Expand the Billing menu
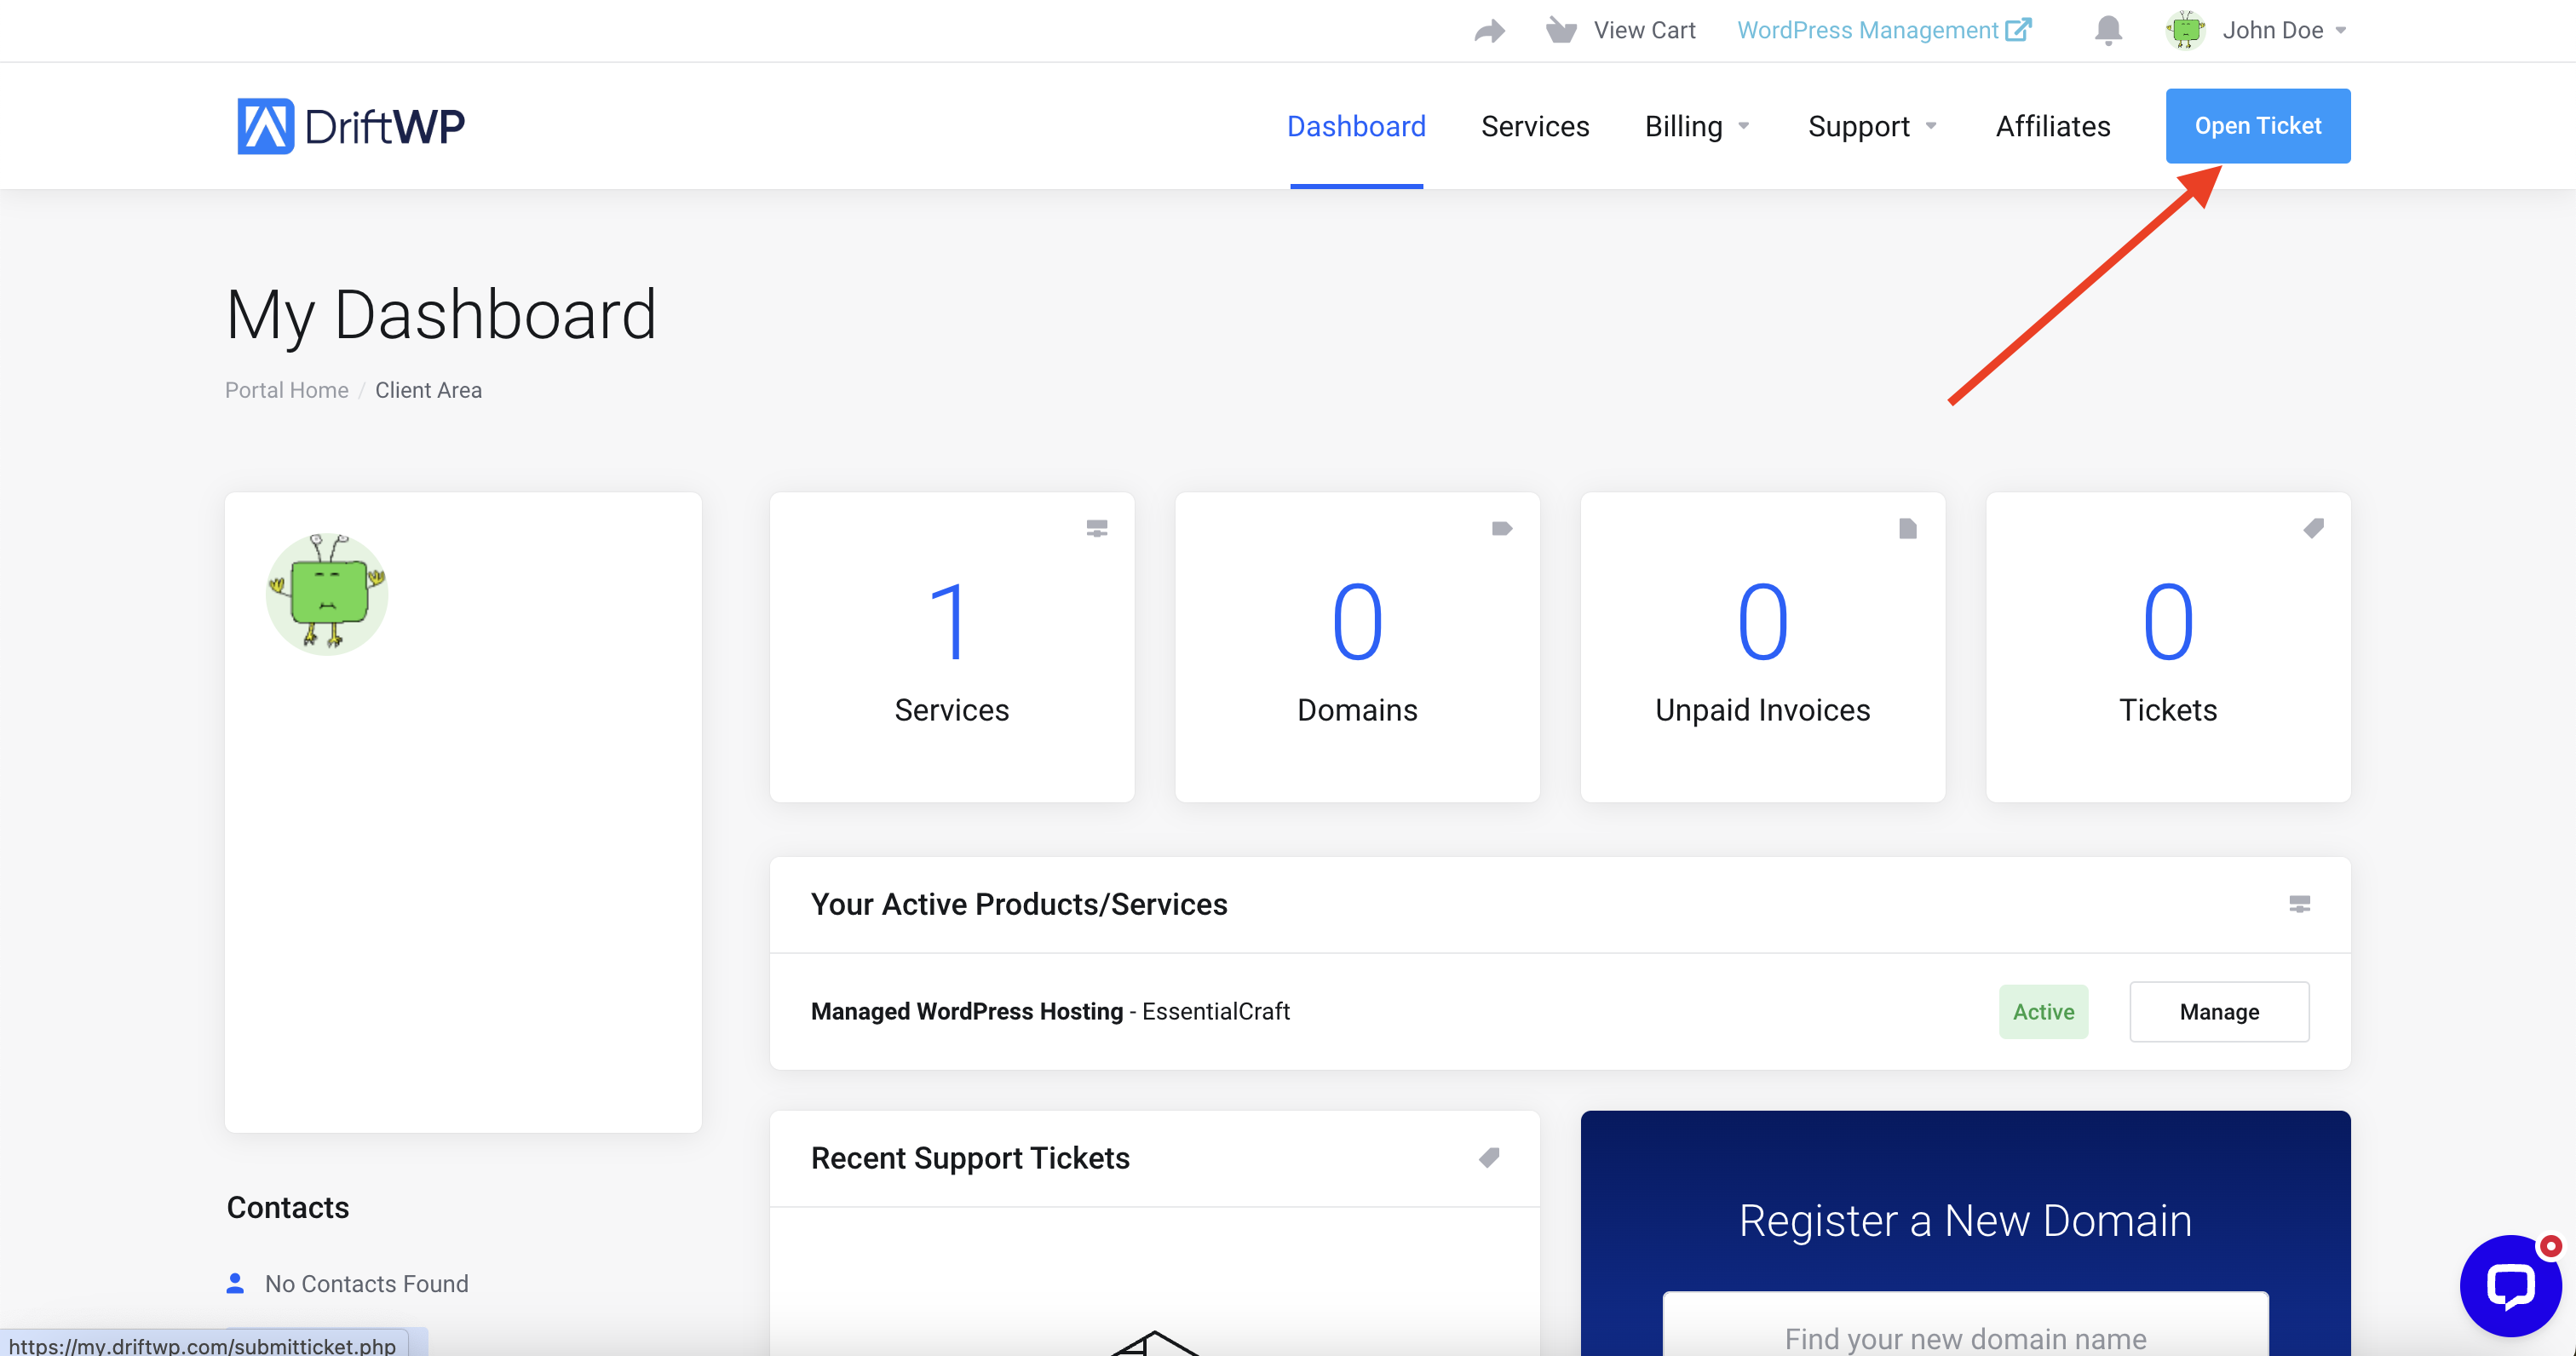The image size is (2576, 1356). 1696,126
